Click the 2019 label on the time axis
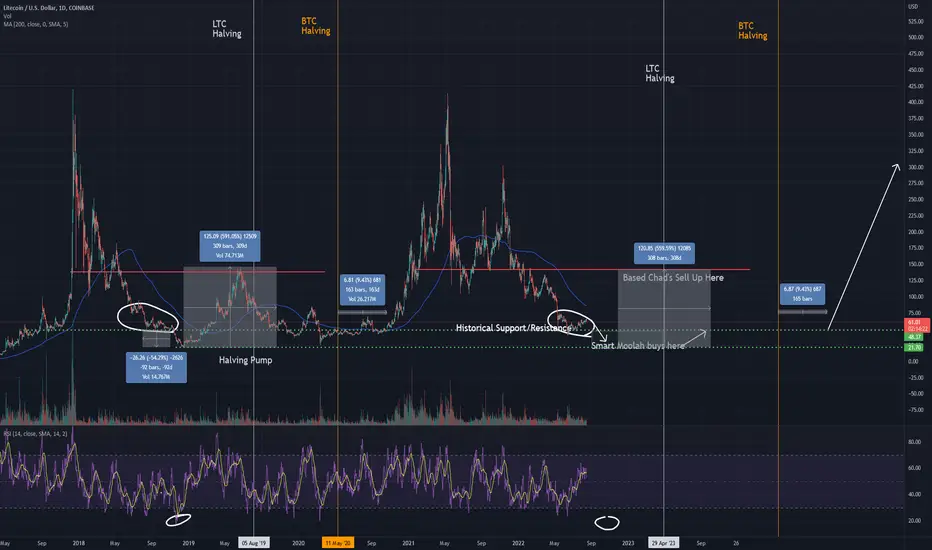This screenshot has width=932, height=550. point(188,543)
